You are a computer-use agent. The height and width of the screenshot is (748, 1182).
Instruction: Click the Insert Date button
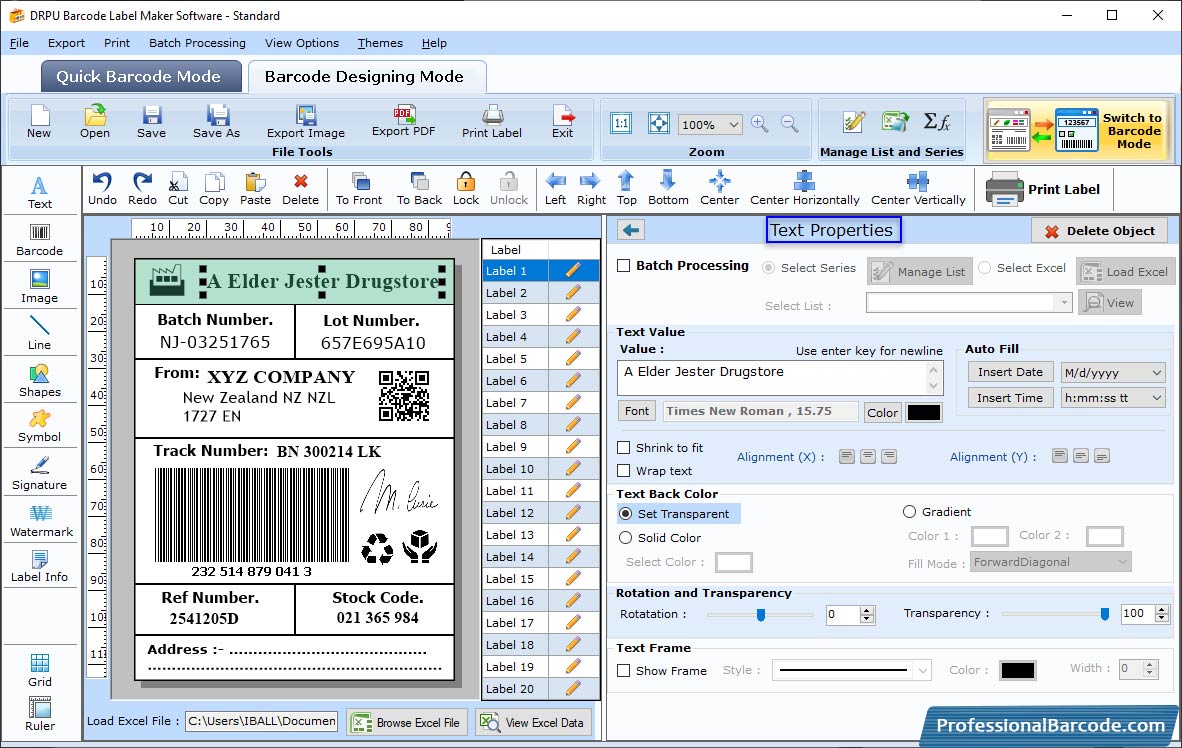[1010, 372]
